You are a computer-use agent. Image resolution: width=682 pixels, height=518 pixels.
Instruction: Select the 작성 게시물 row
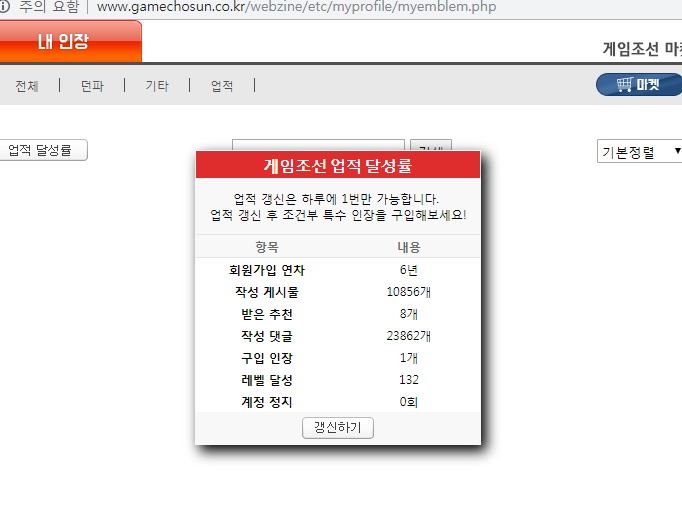[x=267, y=292]
